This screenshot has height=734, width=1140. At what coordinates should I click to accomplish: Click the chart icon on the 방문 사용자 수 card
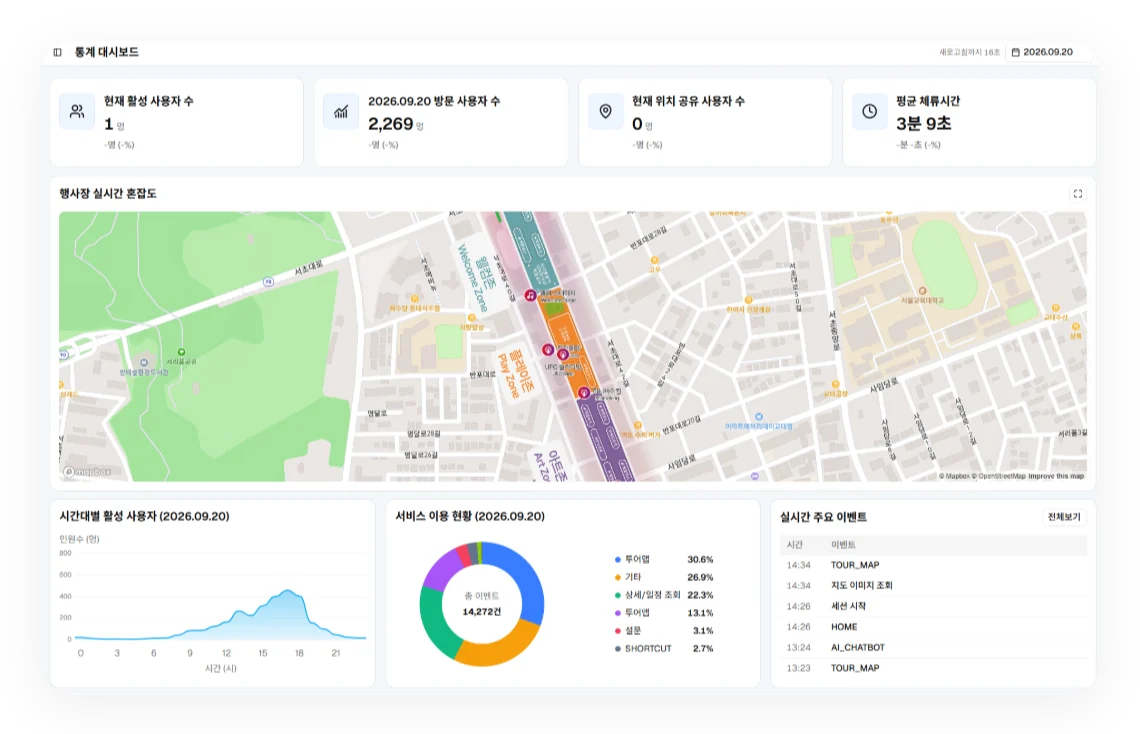tap(341, 112)
